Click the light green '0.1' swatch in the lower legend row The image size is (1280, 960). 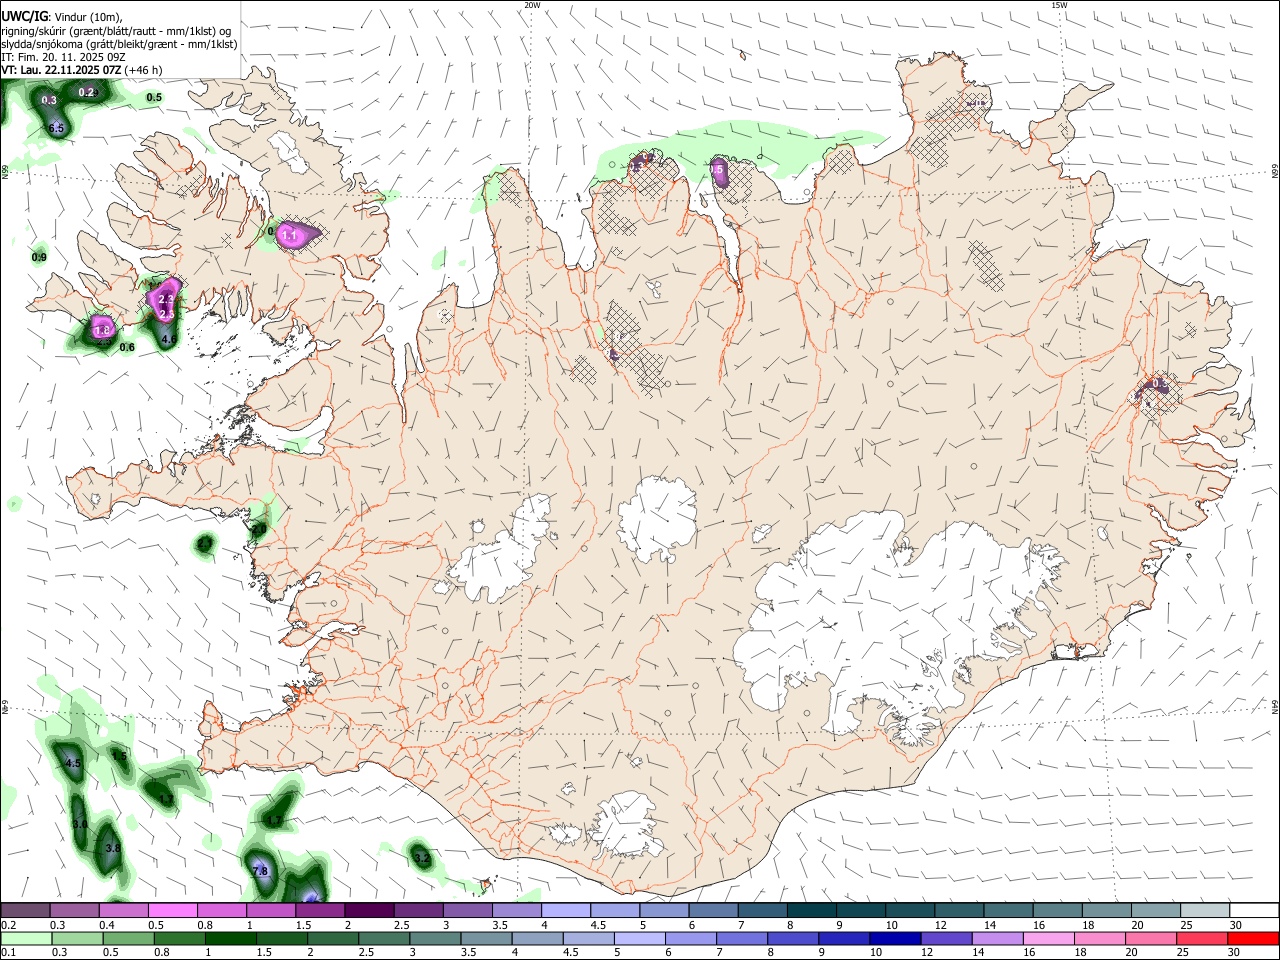25,938
